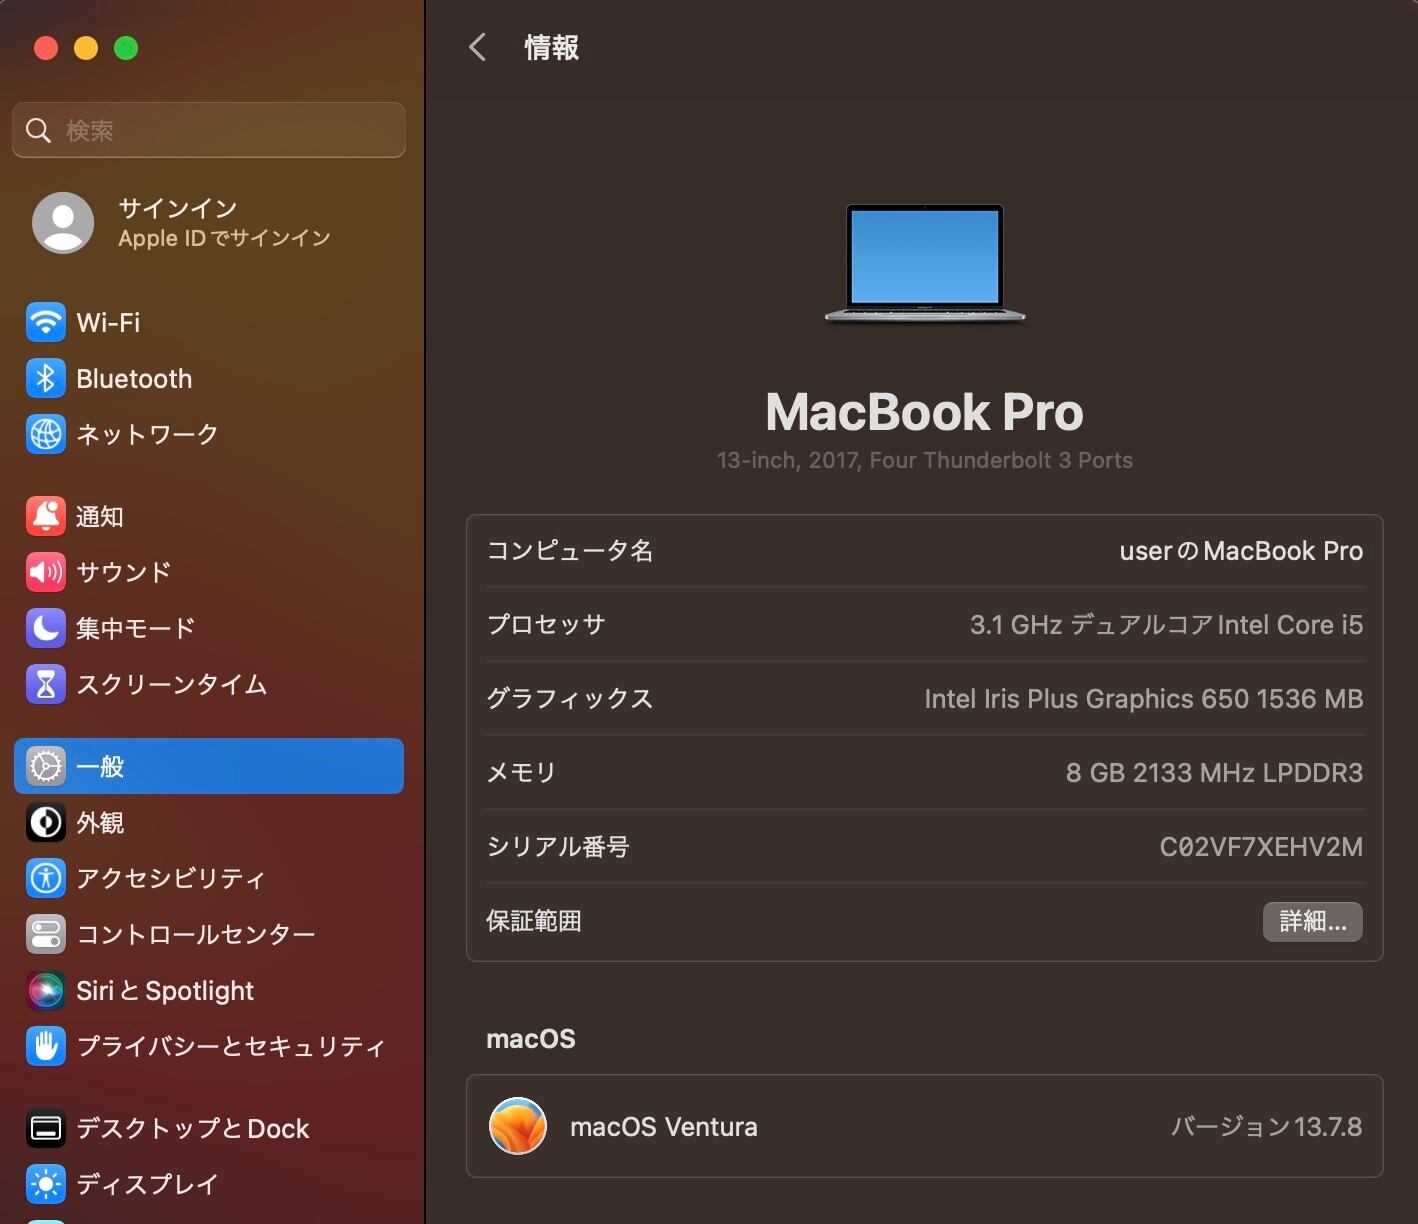This screenshot has width=1418, height=1224.
Task: Select the ネットワーク globe icon
Action: [x=46, y=434]
